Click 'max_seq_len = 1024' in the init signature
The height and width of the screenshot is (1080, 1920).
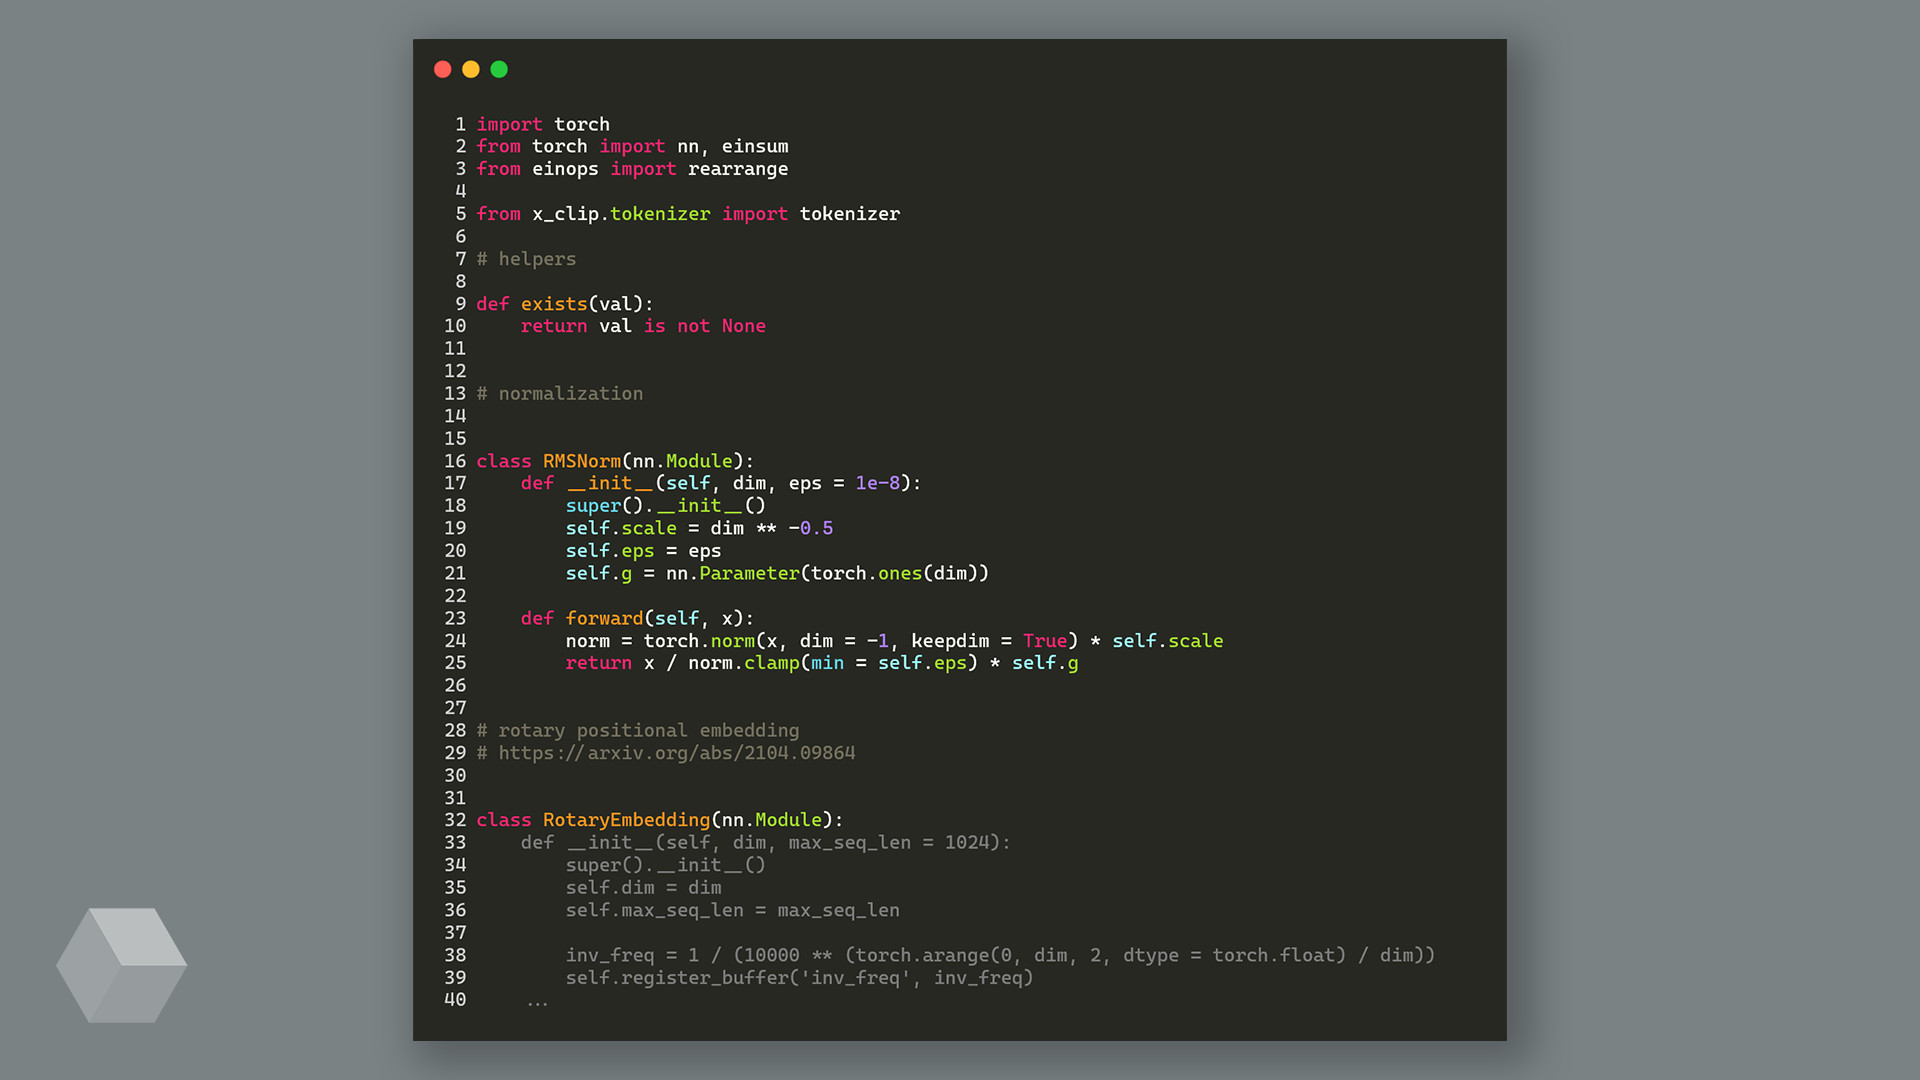tap(894, 843)
